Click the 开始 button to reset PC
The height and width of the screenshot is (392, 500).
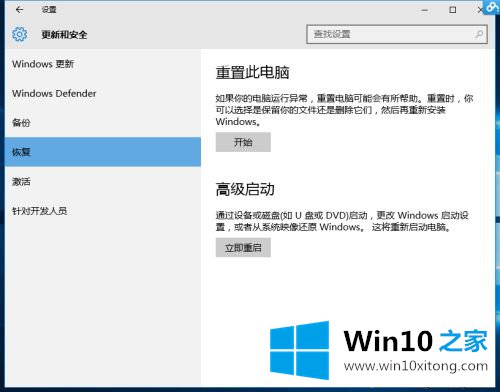click(243, 142)
